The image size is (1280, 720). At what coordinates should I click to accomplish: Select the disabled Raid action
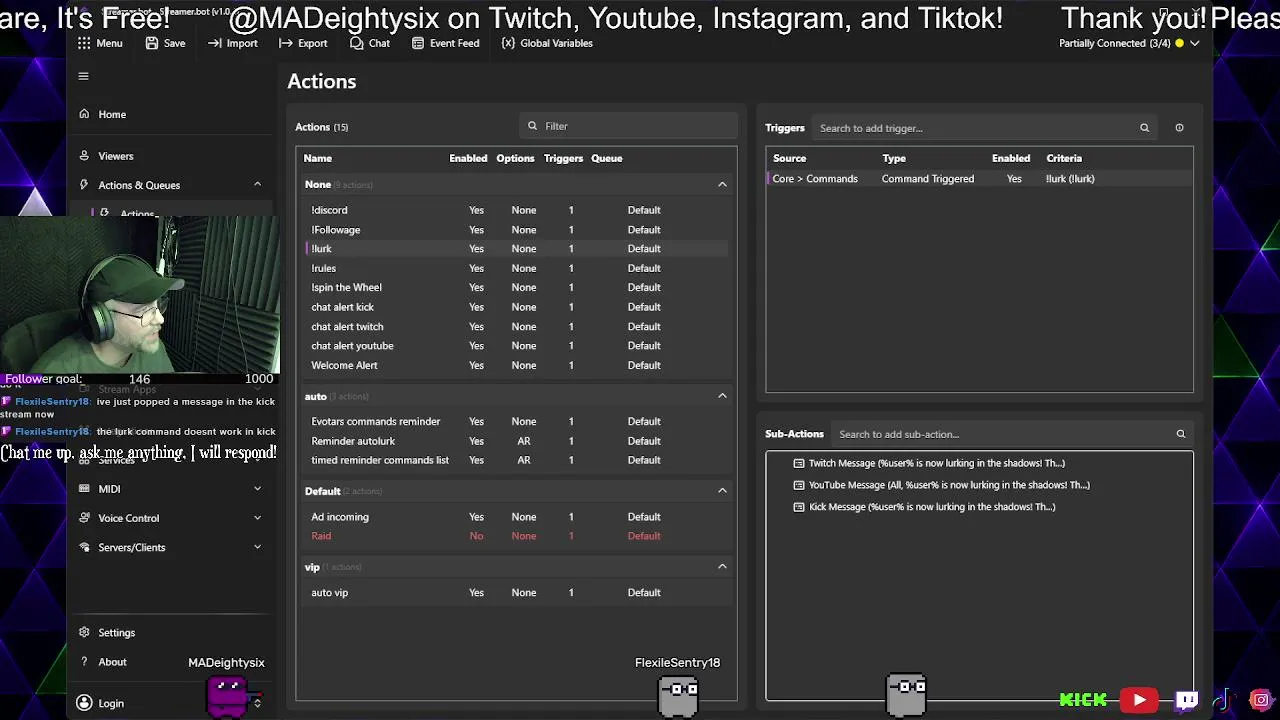(516, 536)
